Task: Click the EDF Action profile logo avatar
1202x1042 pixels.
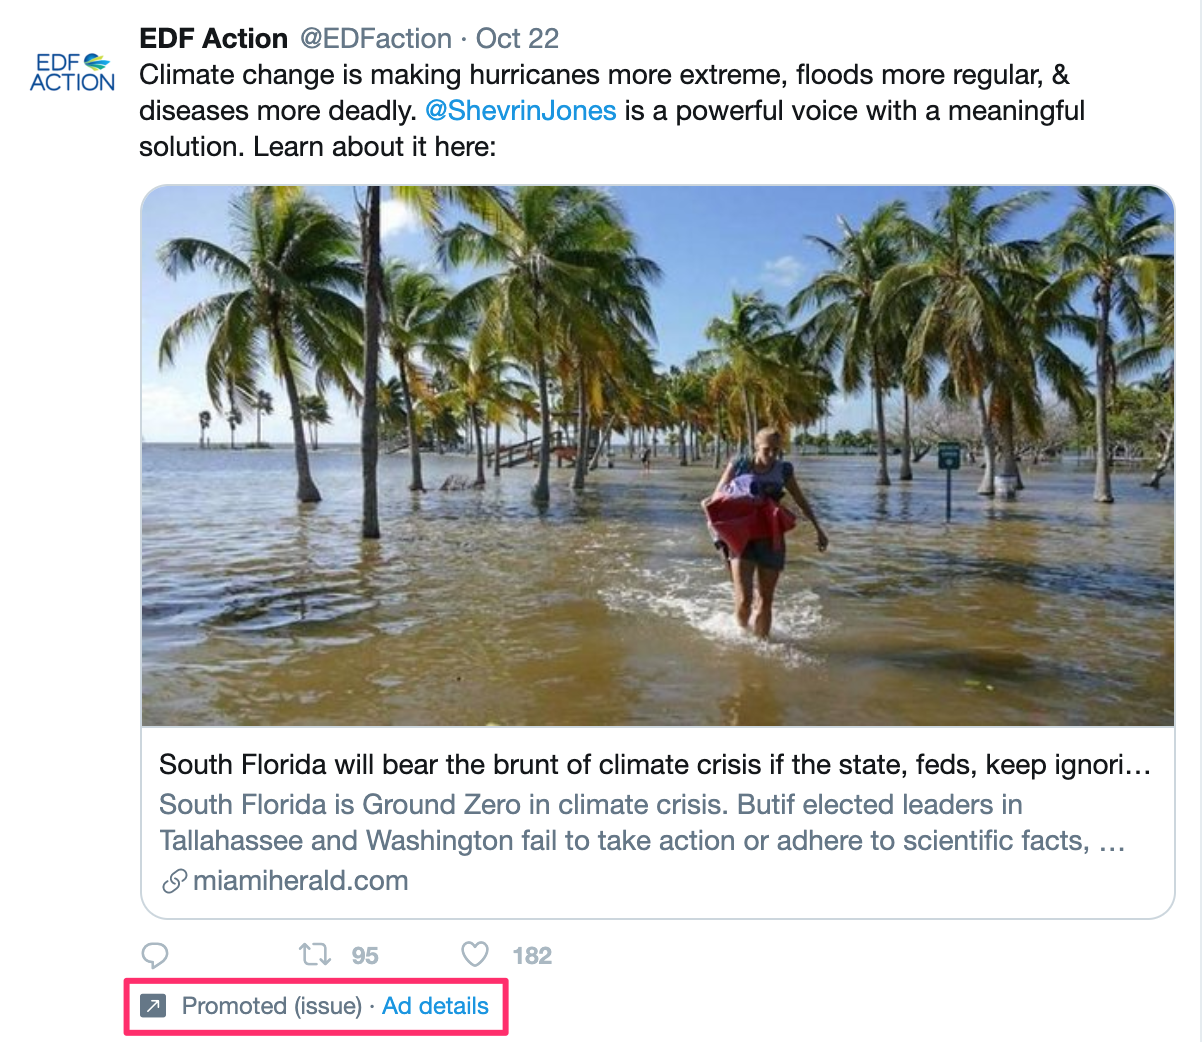Action: pos(72,73)
